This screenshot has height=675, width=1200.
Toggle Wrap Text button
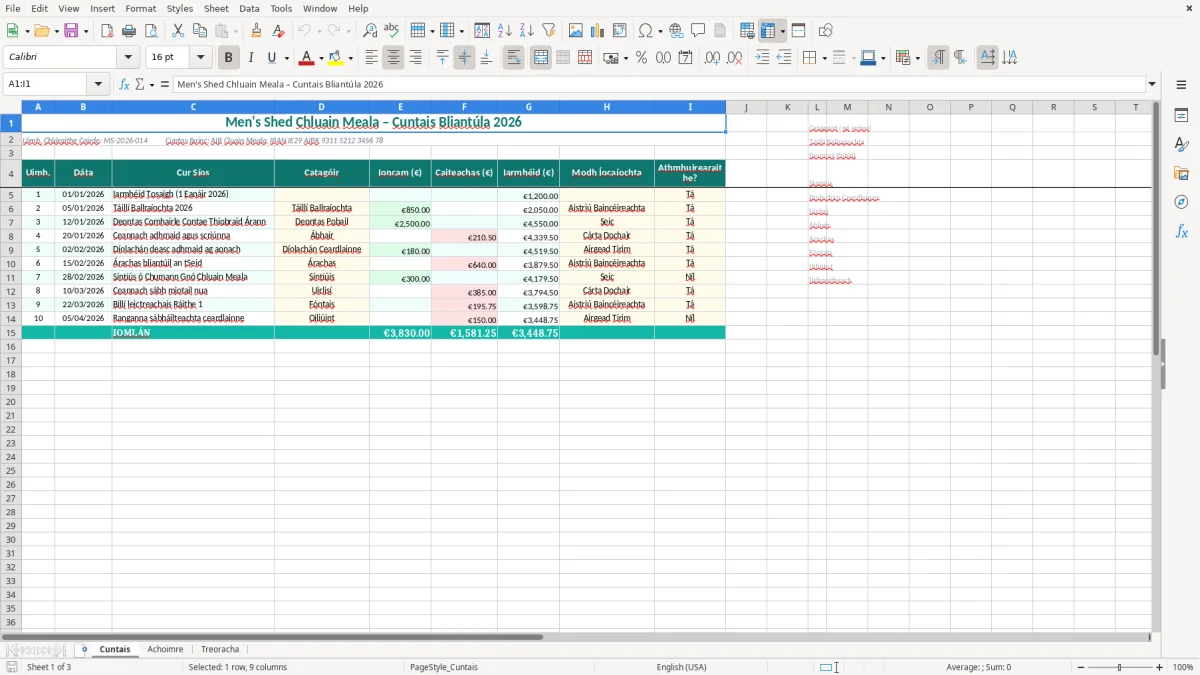(x=514, y=58)
